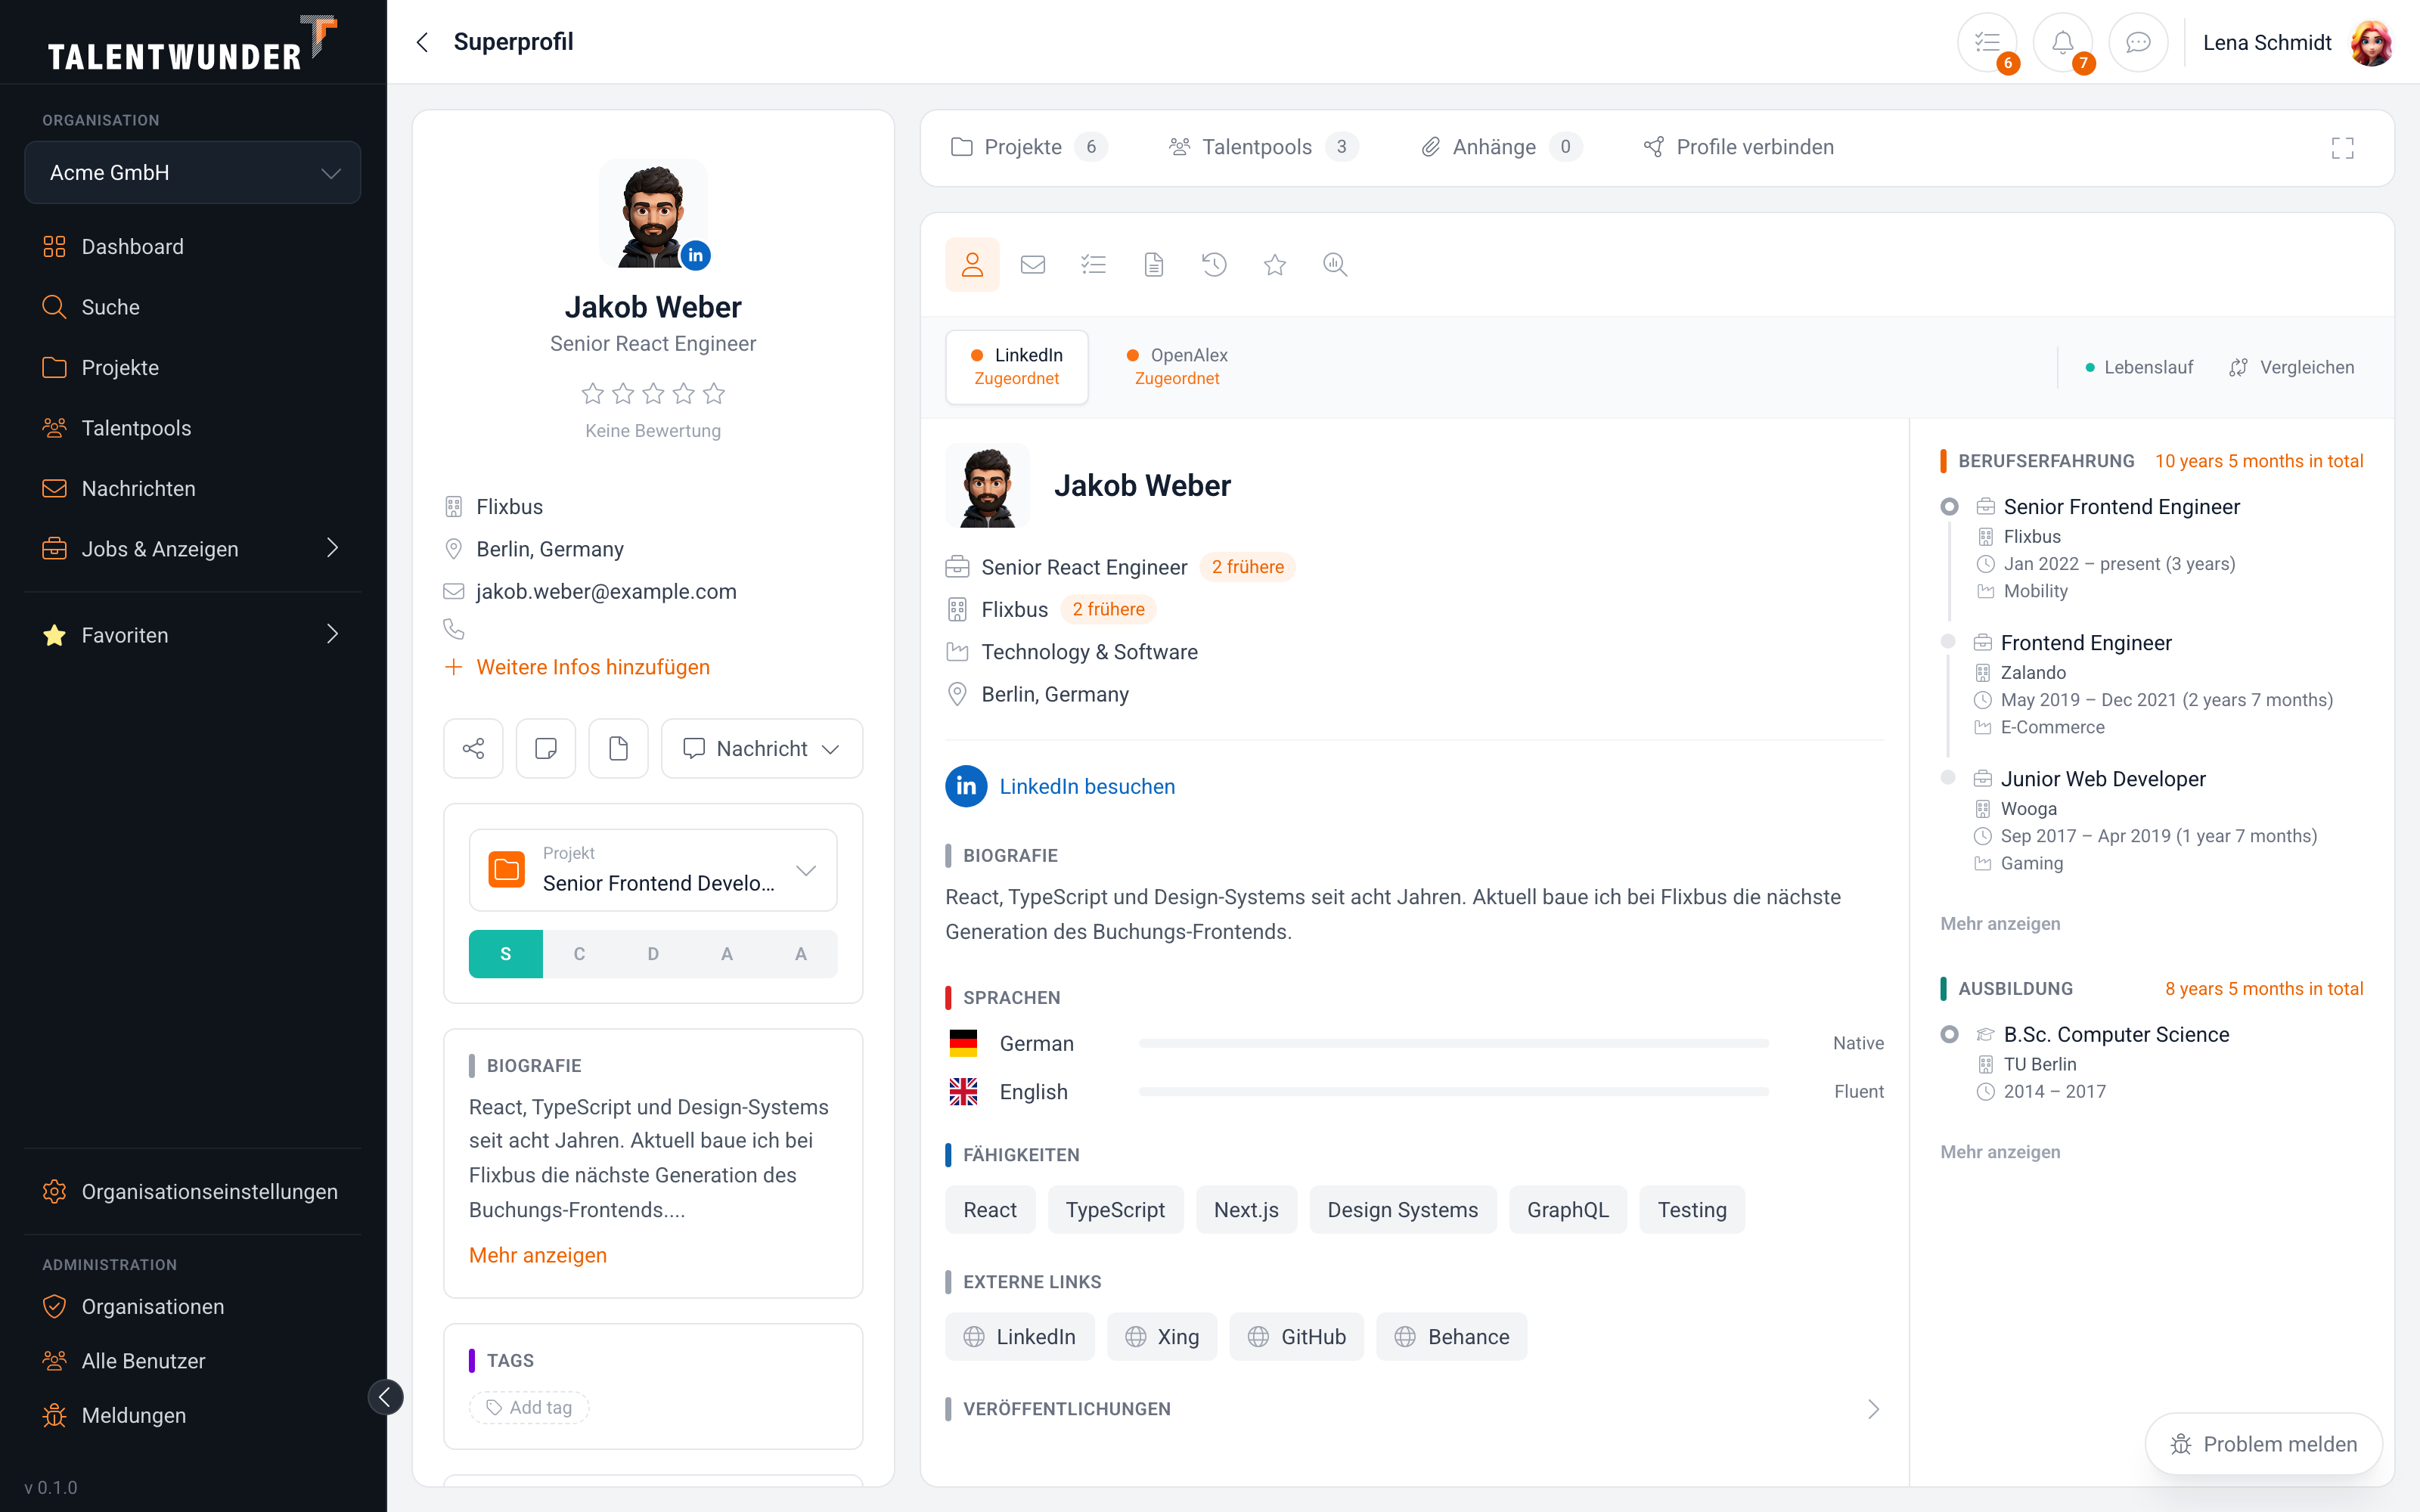
Task: Open notifications bell icon
Action: [2062, 42]
